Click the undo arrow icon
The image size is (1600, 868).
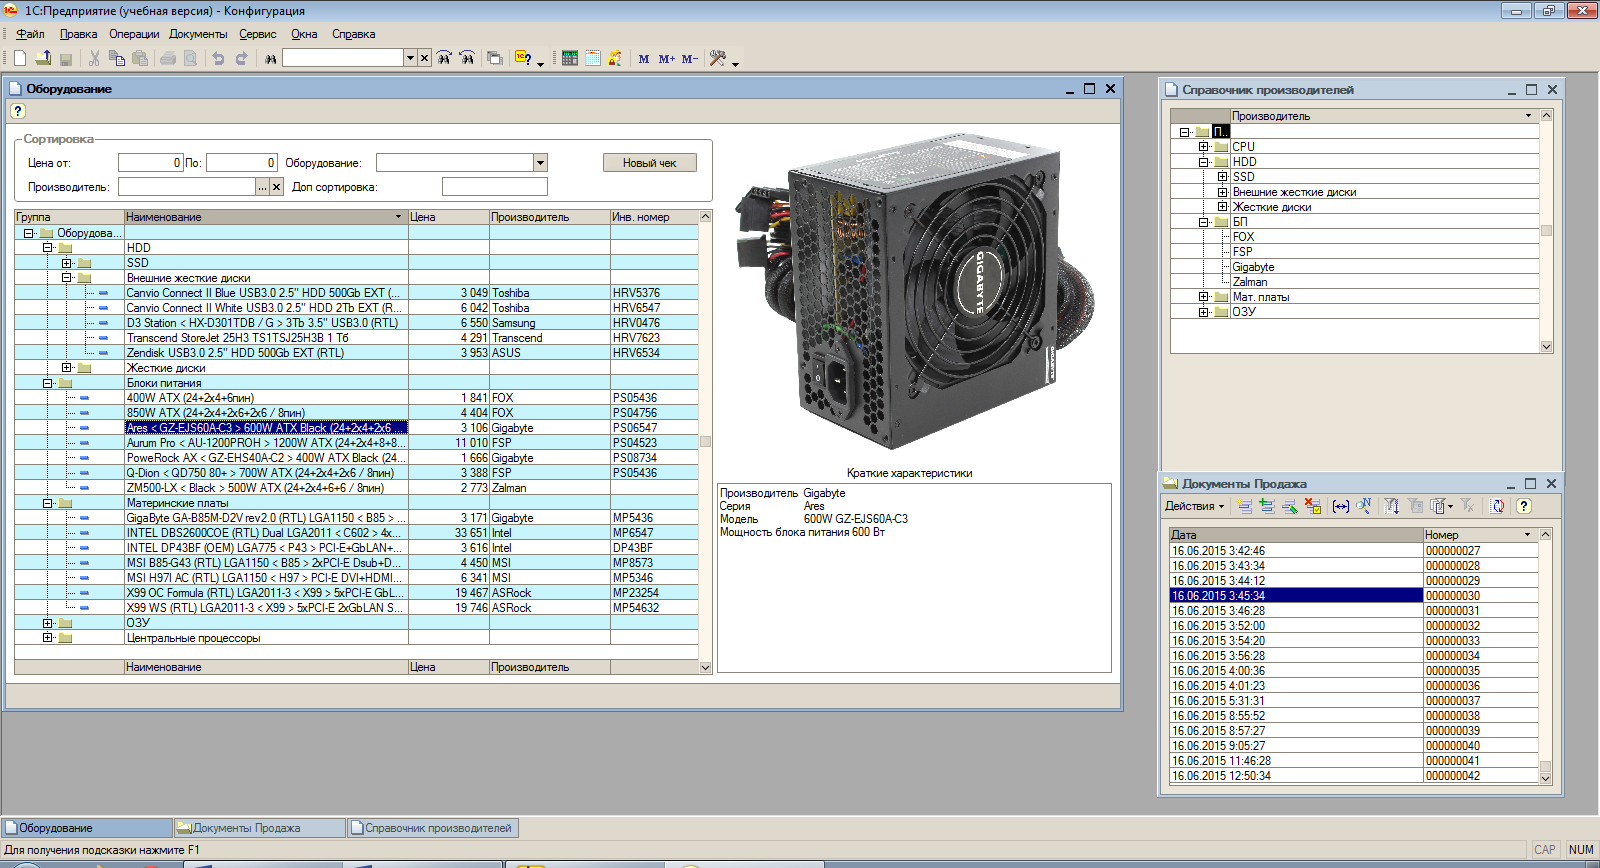pos(218,58)
